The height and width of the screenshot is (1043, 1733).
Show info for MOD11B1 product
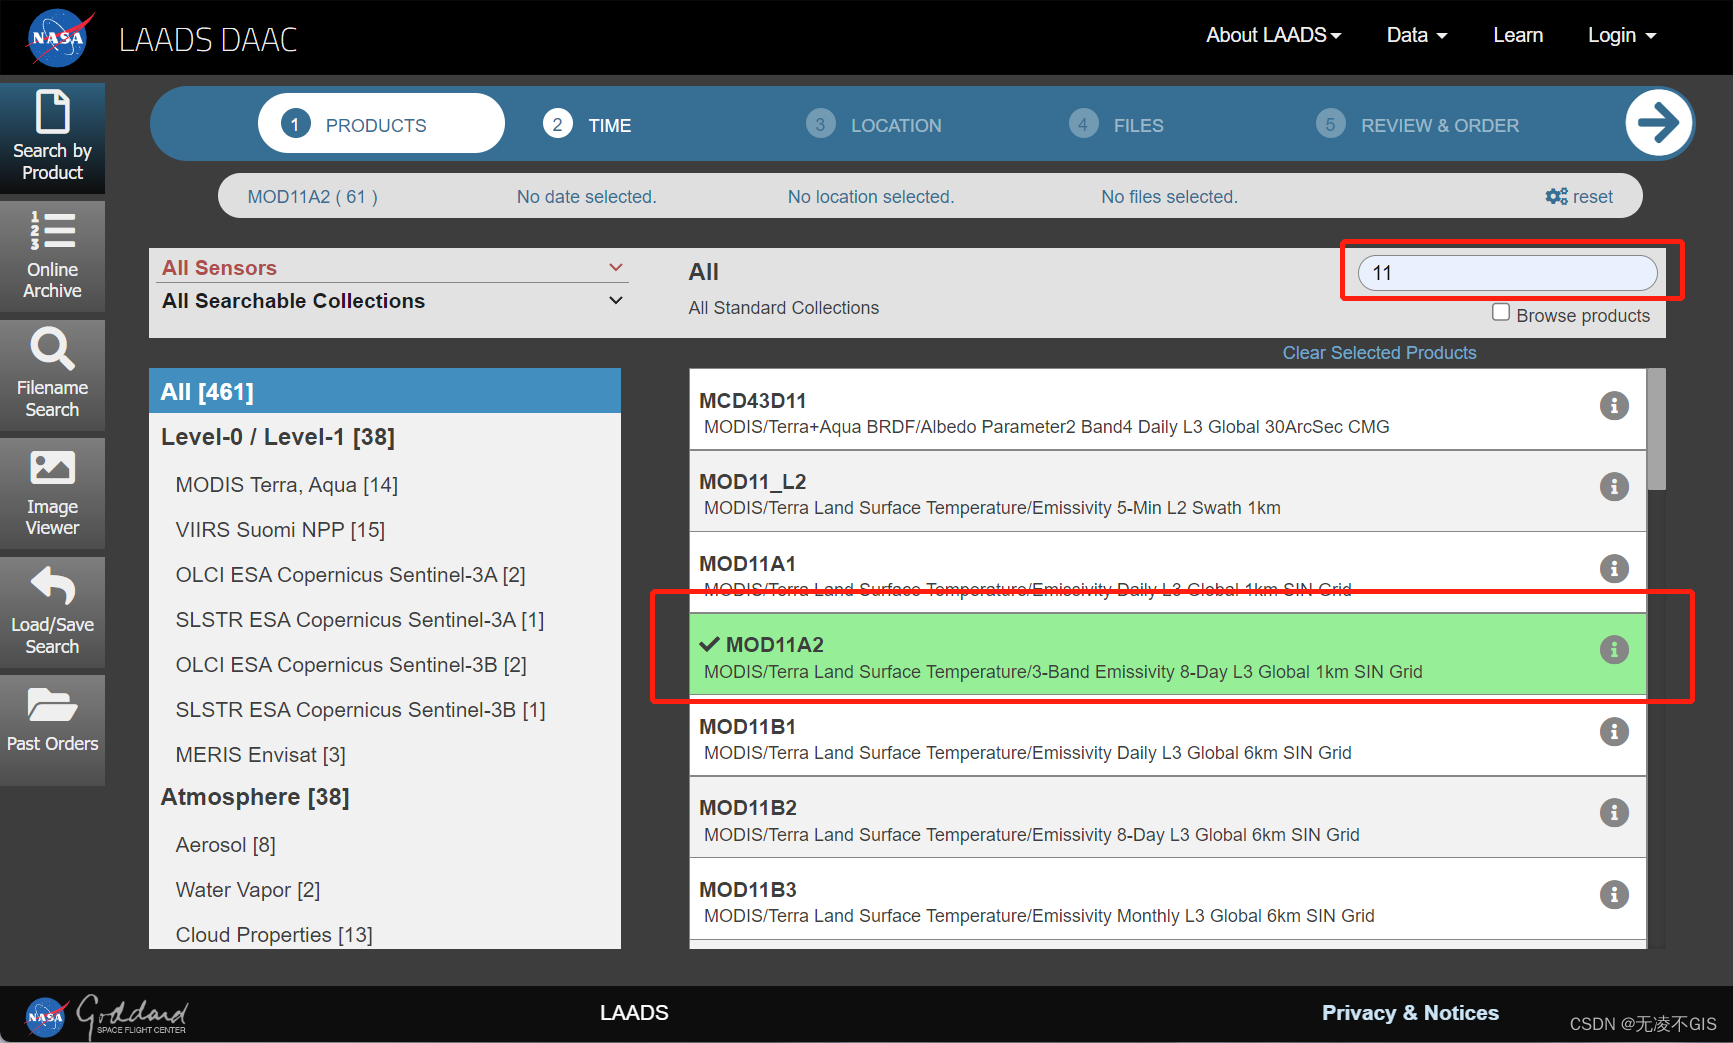tap(1614, 731)
